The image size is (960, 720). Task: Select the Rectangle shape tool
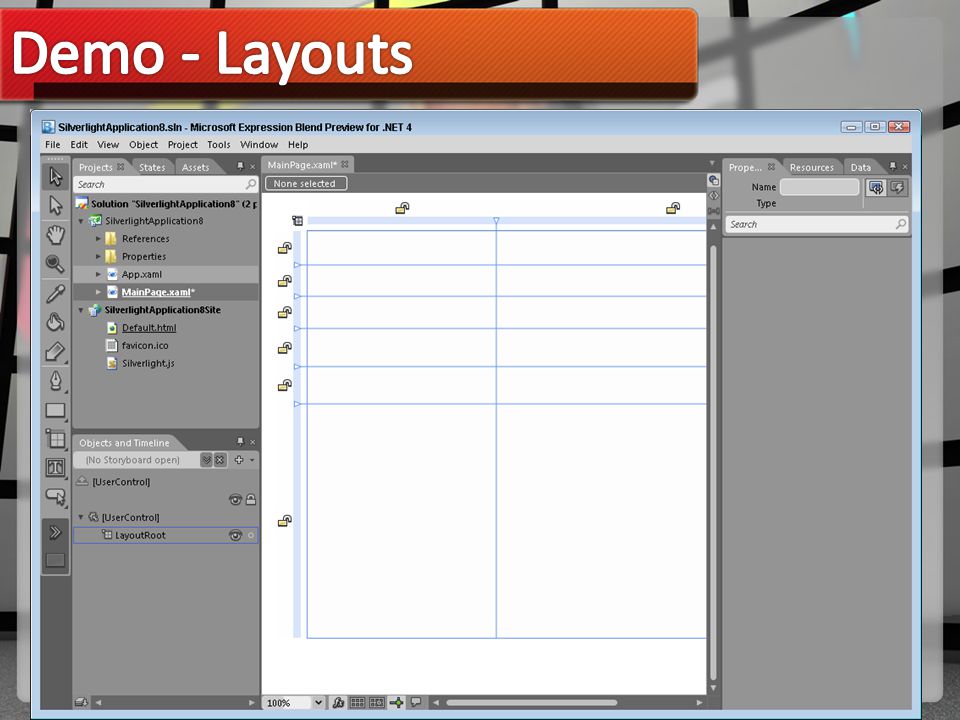(x=56, y=410)
